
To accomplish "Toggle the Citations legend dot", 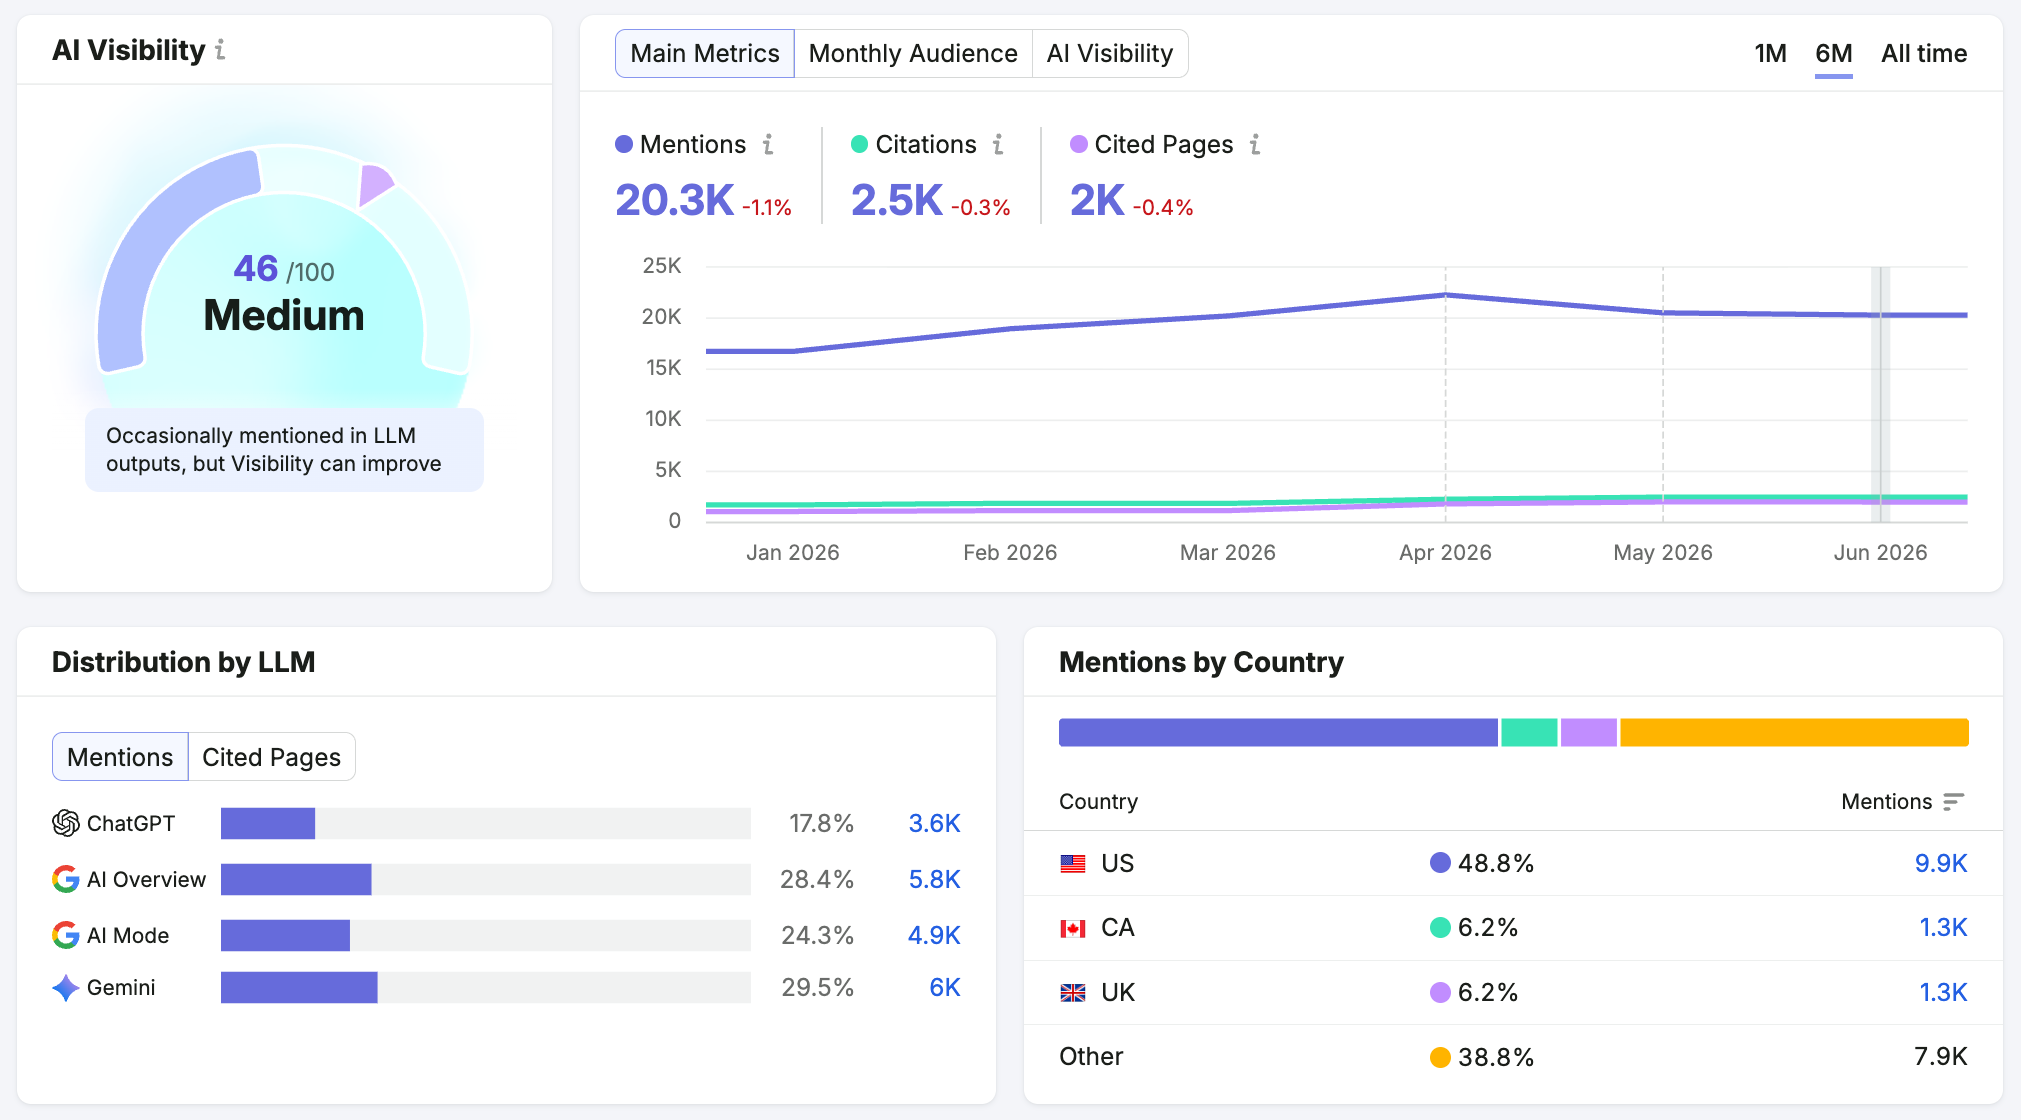I will (x=859, y=144).
